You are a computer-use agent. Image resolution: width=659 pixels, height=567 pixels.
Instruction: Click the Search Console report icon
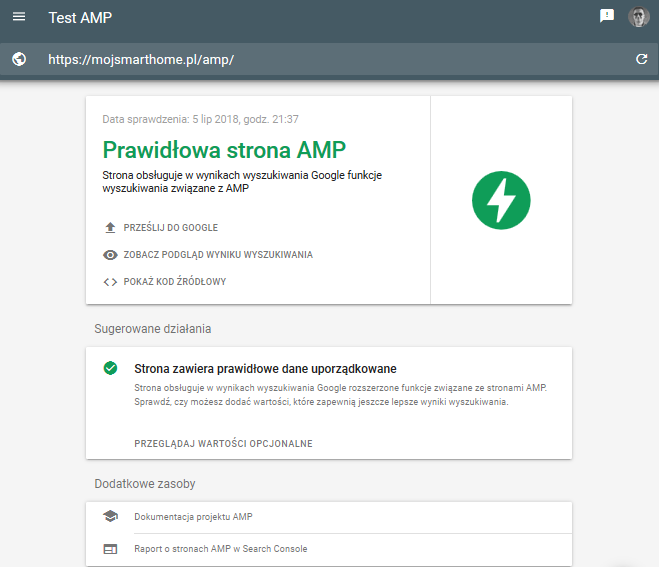point(110,549)
